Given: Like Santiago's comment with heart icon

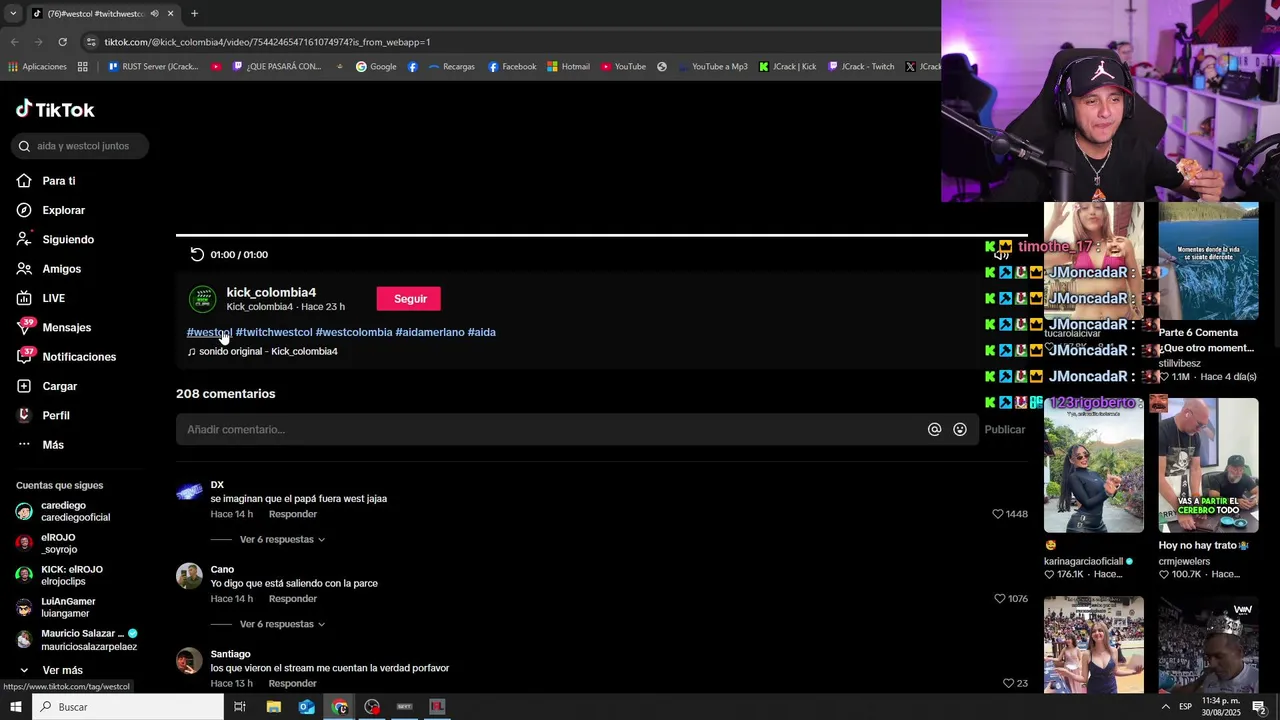Looking at the screenshot, I should [1008, 683].
